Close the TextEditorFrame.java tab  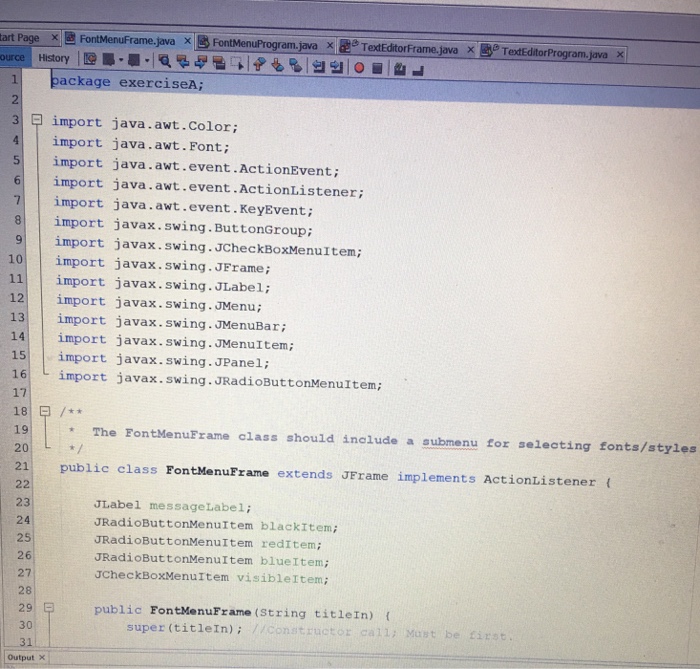point(470,50)
